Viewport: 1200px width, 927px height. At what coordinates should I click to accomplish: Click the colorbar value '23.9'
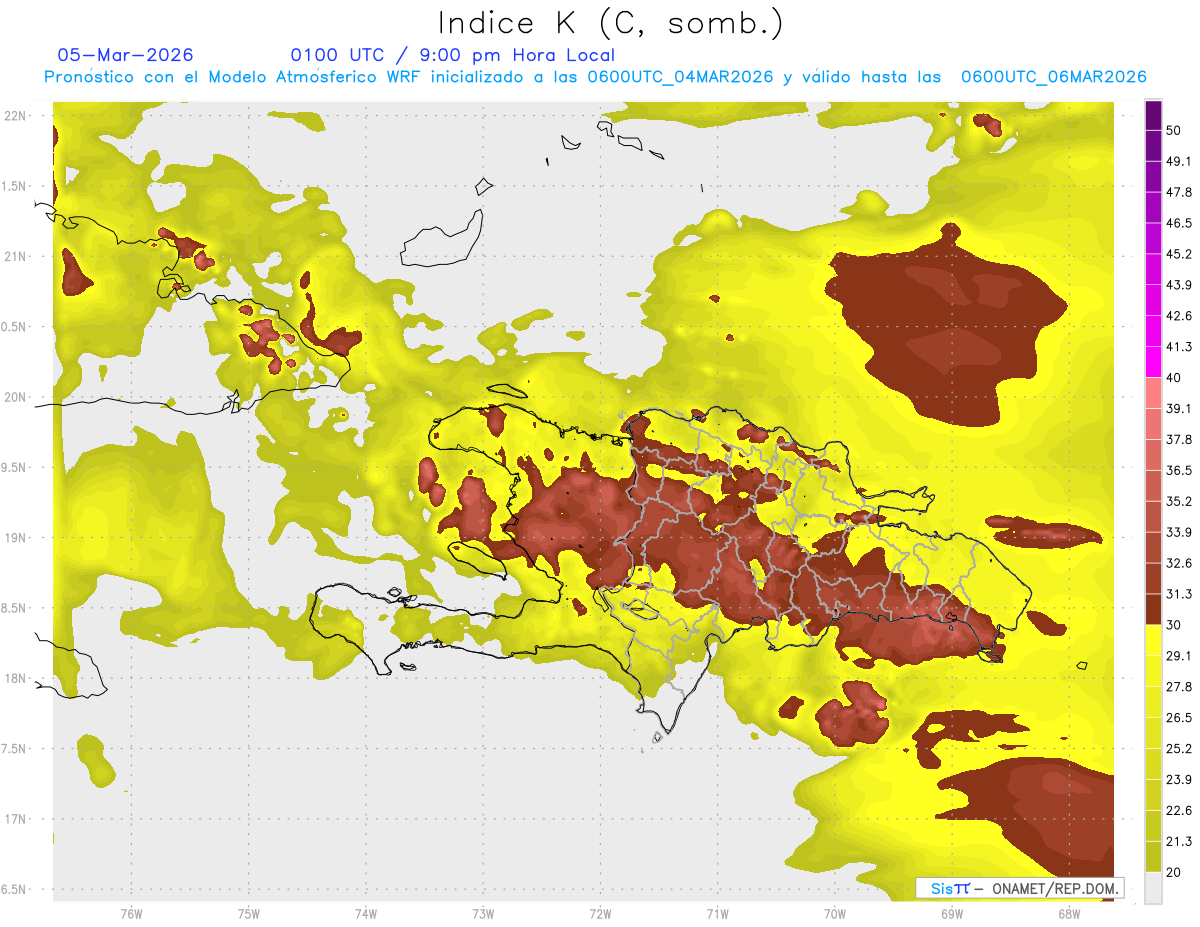1179,780
